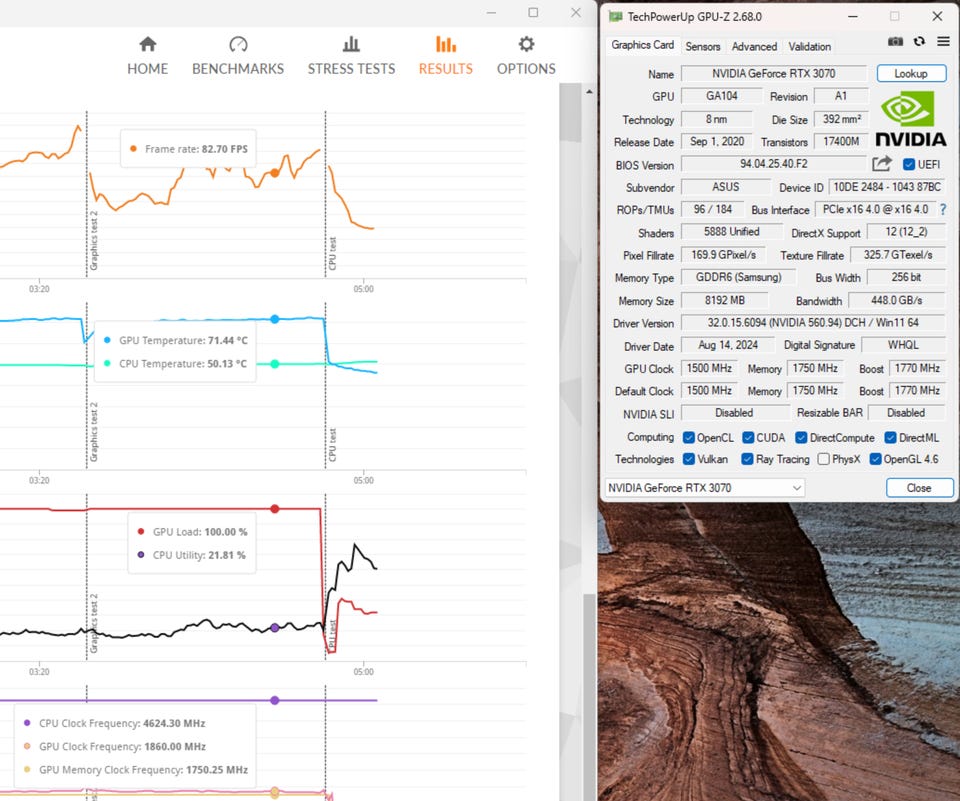Toggle the CUDA checkbox
The width and height of the screenshot is (960, 801).
[748, 437]
